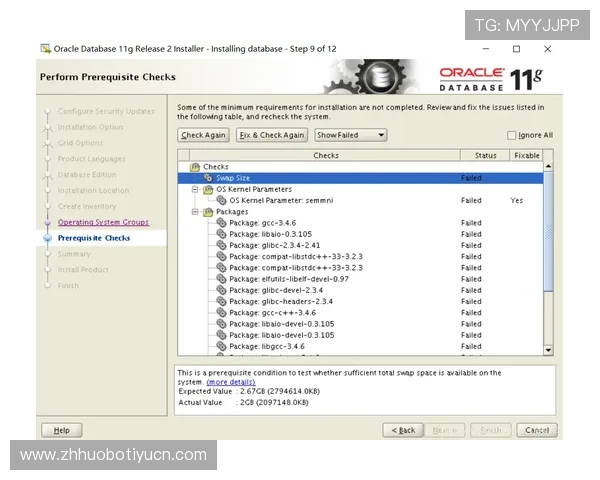The height and width of the screenshot is (480, 600).
Task: Collapse the OS Kernel Parameters node
Action: pos(195,189)
